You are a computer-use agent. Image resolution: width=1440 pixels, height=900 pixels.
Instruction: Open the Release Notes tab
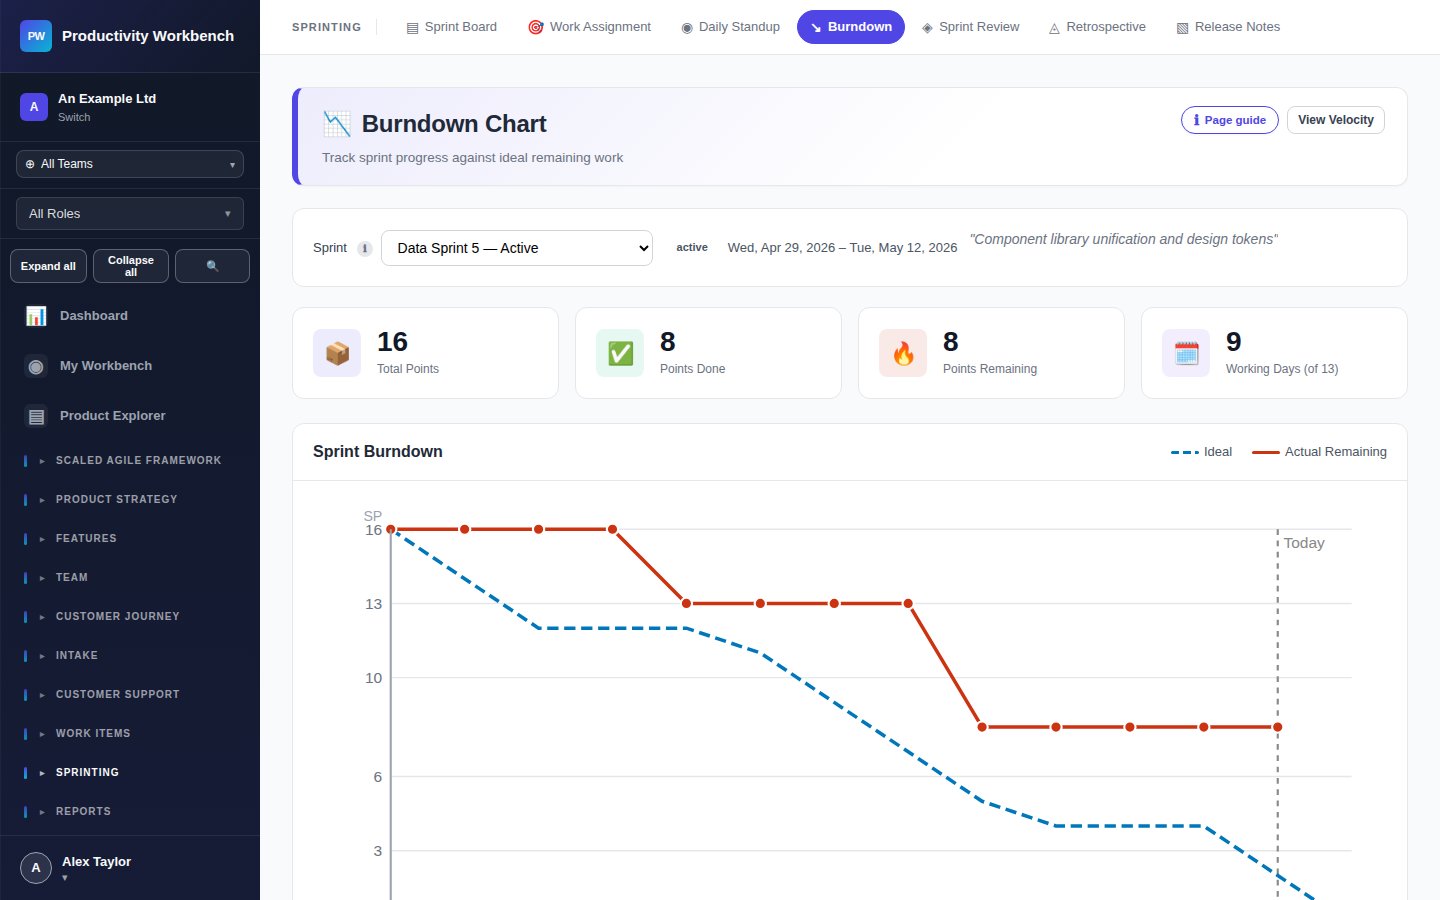tap(1228, 27)
